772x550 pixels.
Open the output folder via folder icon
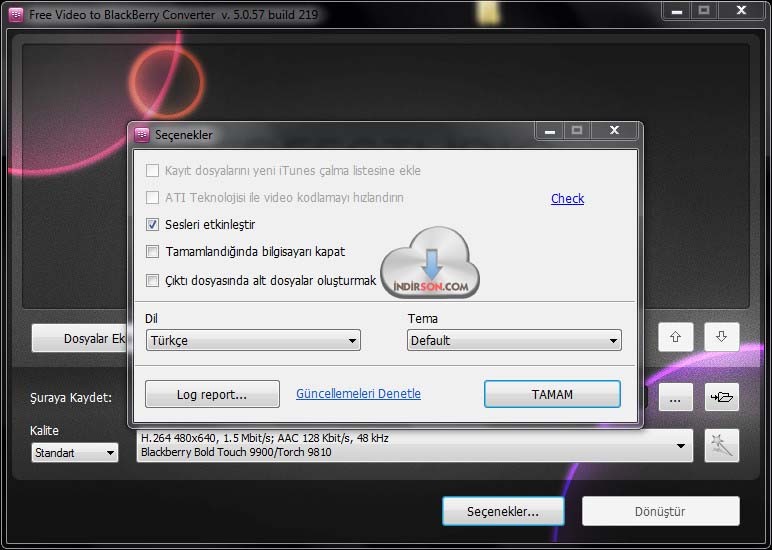point(722,397)
